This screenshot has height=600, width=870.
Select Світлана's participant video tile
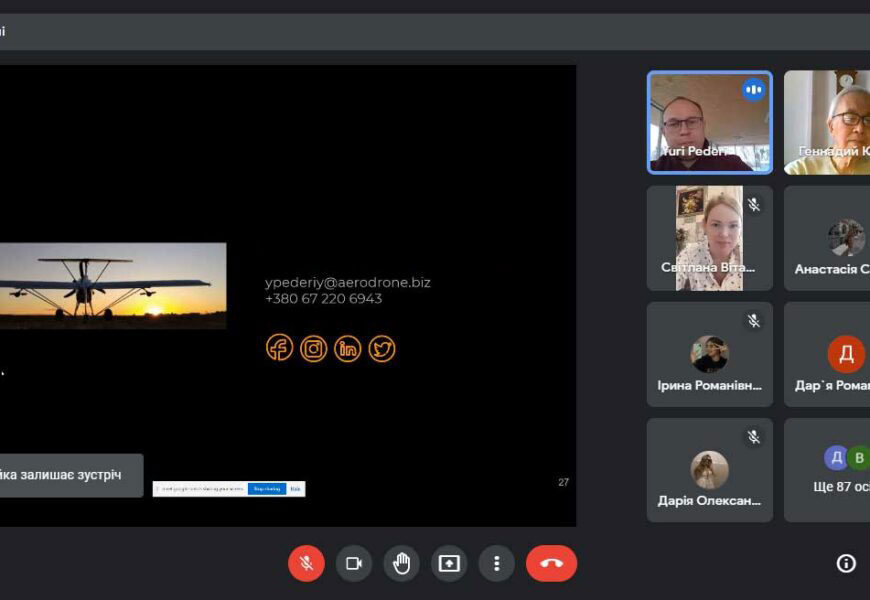tap(709, 238)
